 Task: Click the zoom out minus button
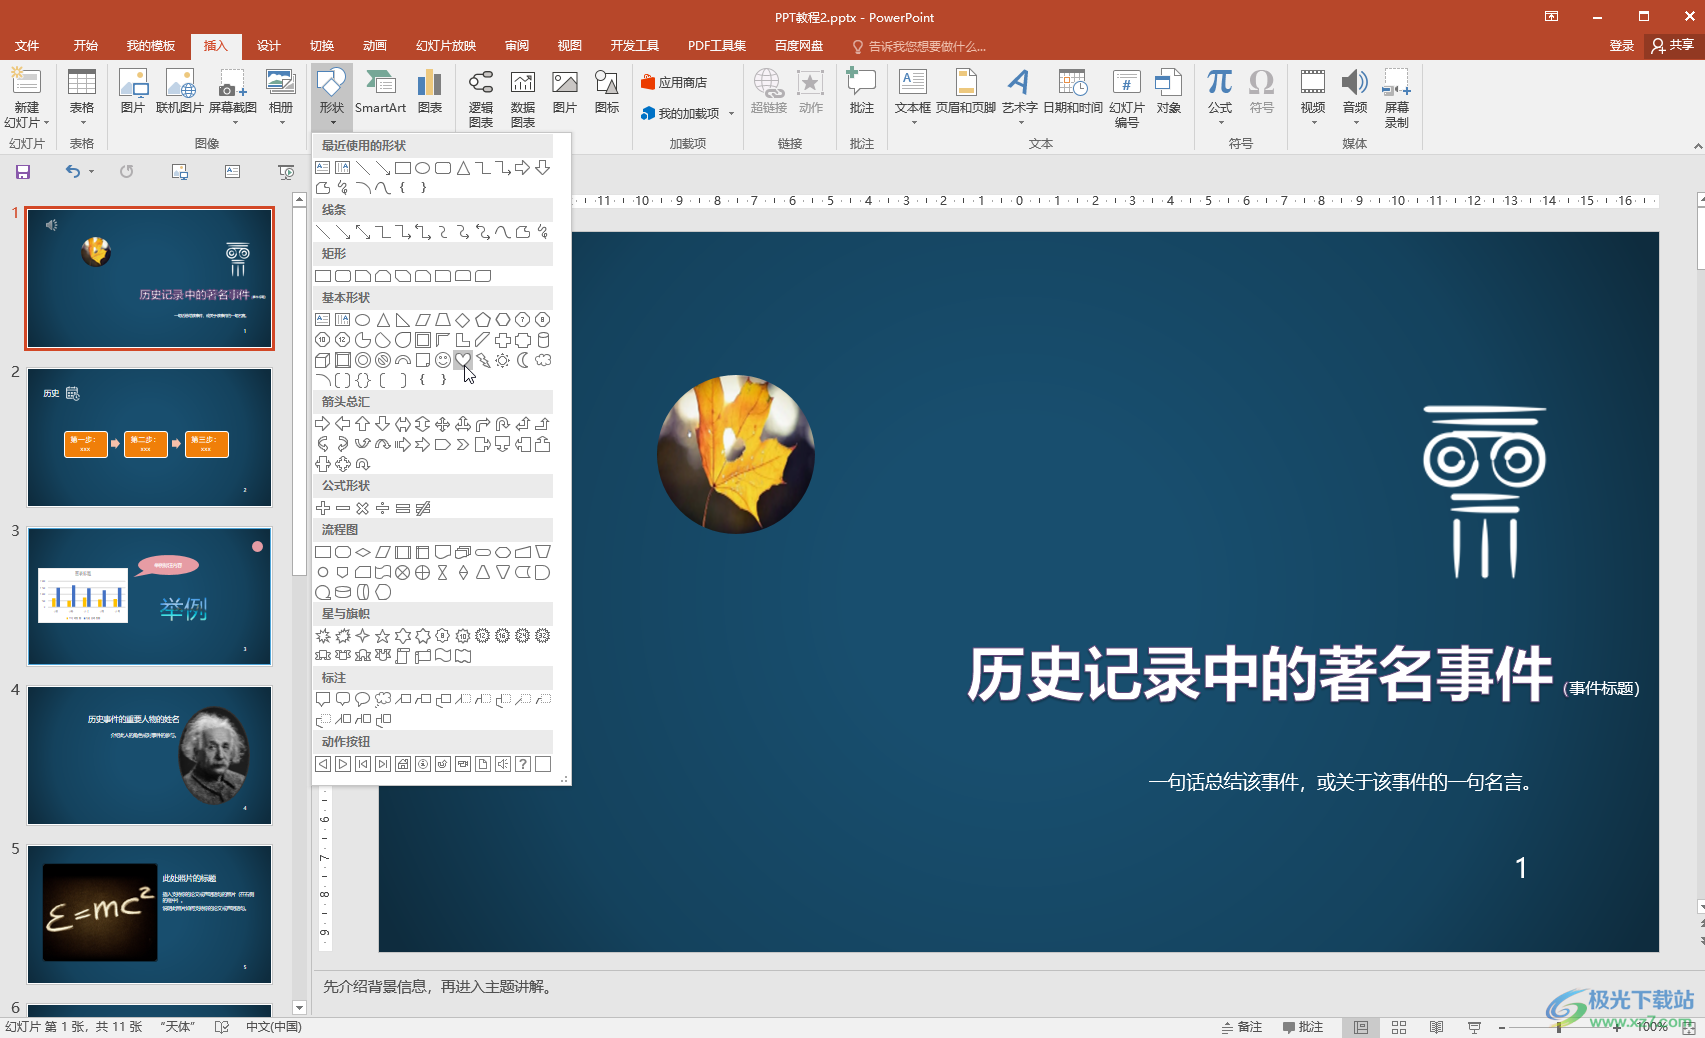pos(1501,1027)
